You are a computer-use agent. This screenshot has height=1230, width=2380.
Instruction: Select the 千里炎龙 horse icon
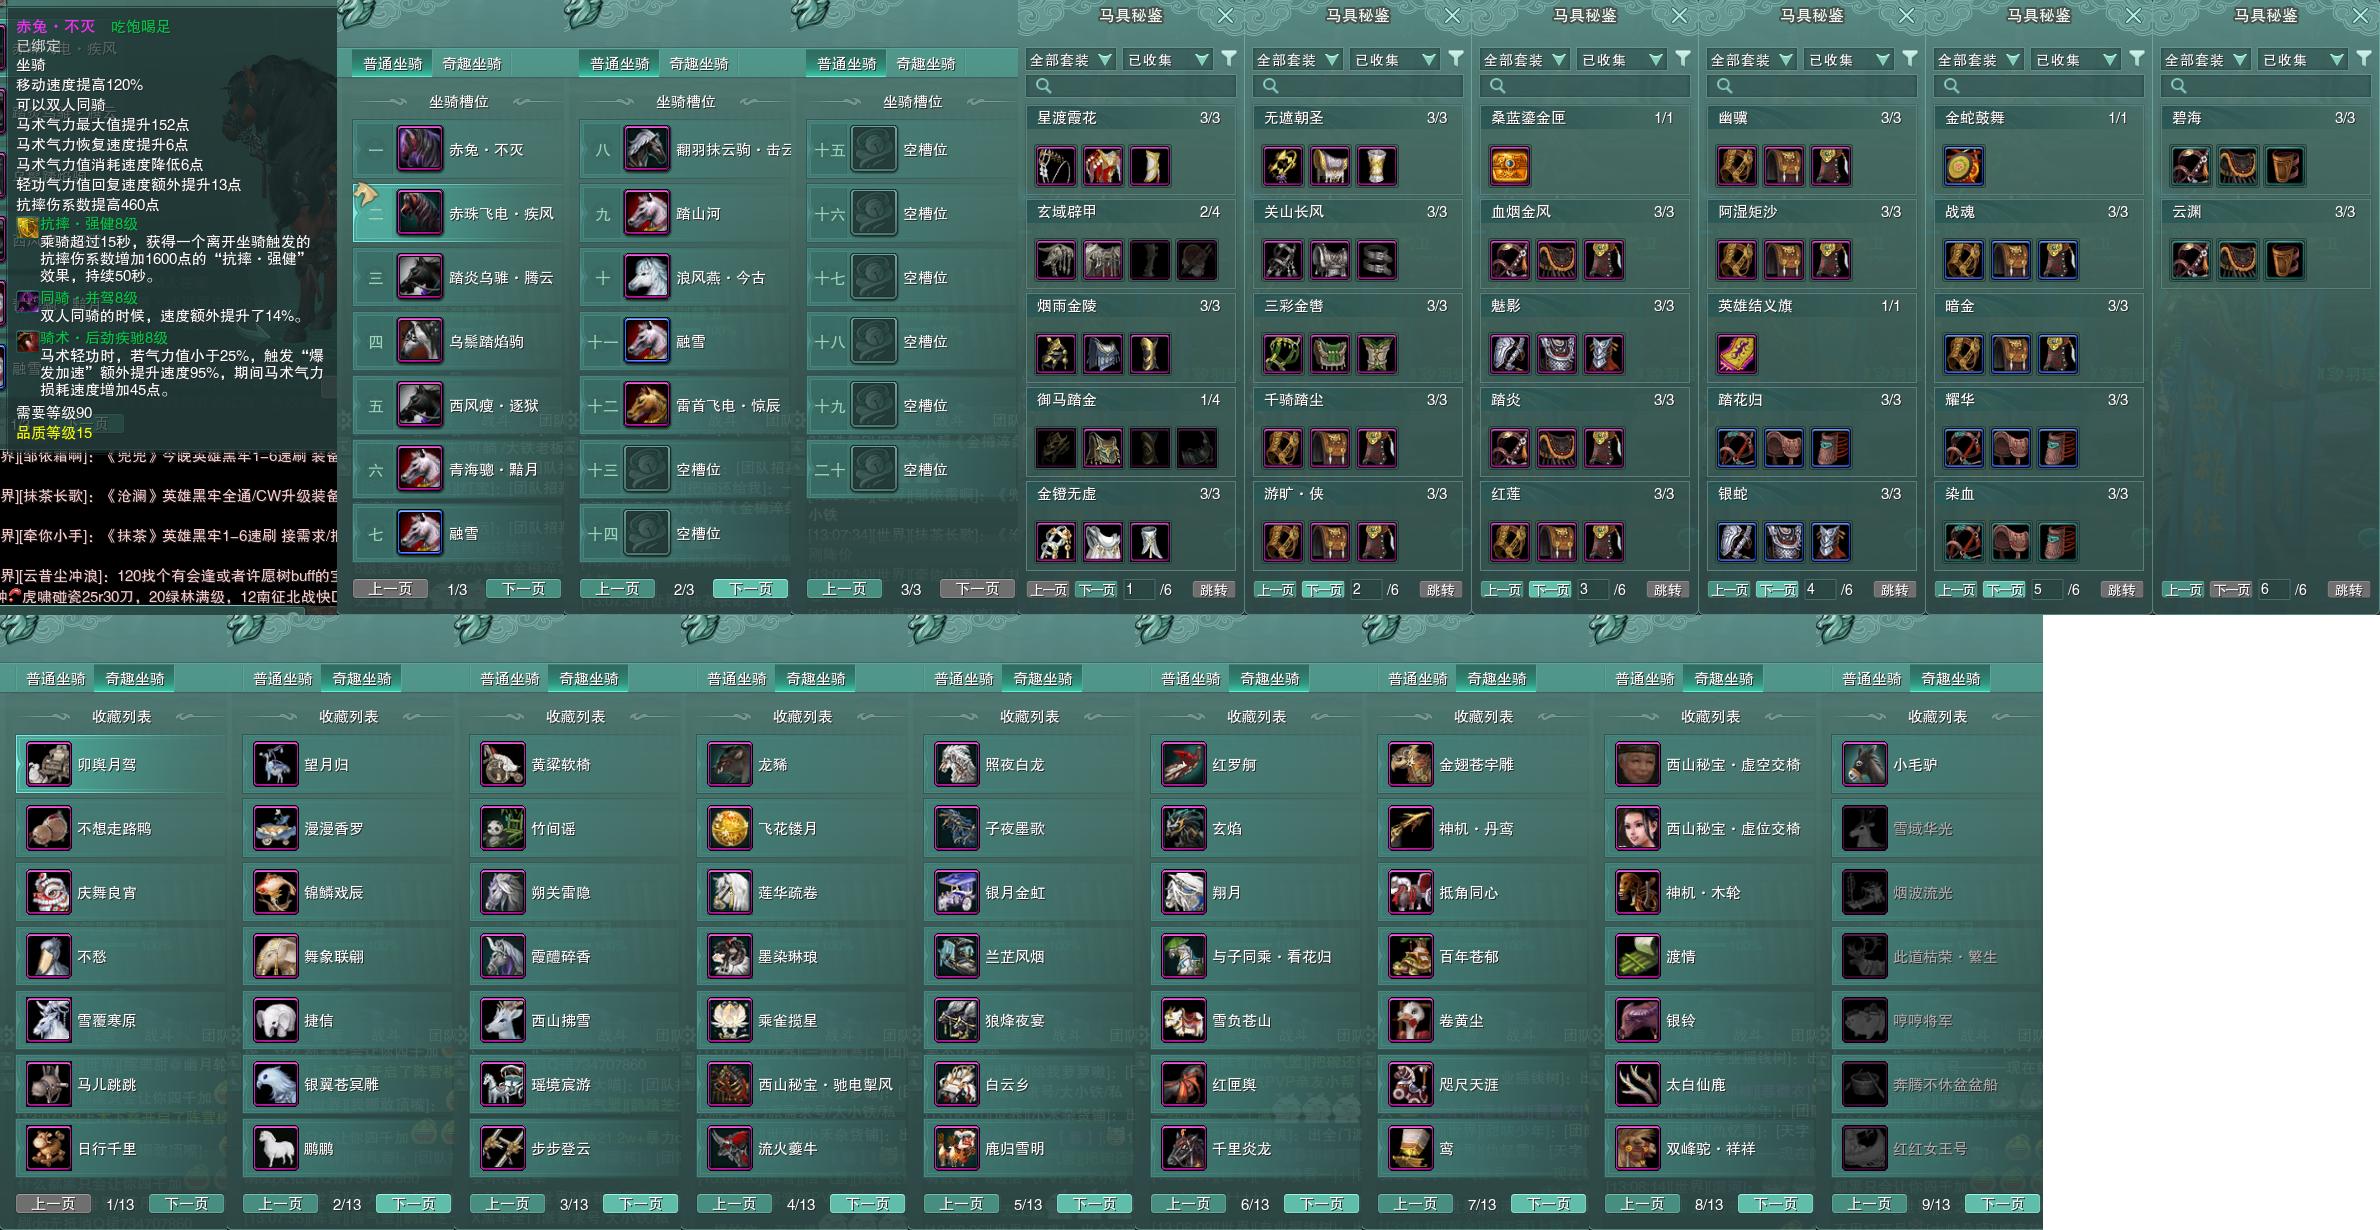point(1183,1149)
